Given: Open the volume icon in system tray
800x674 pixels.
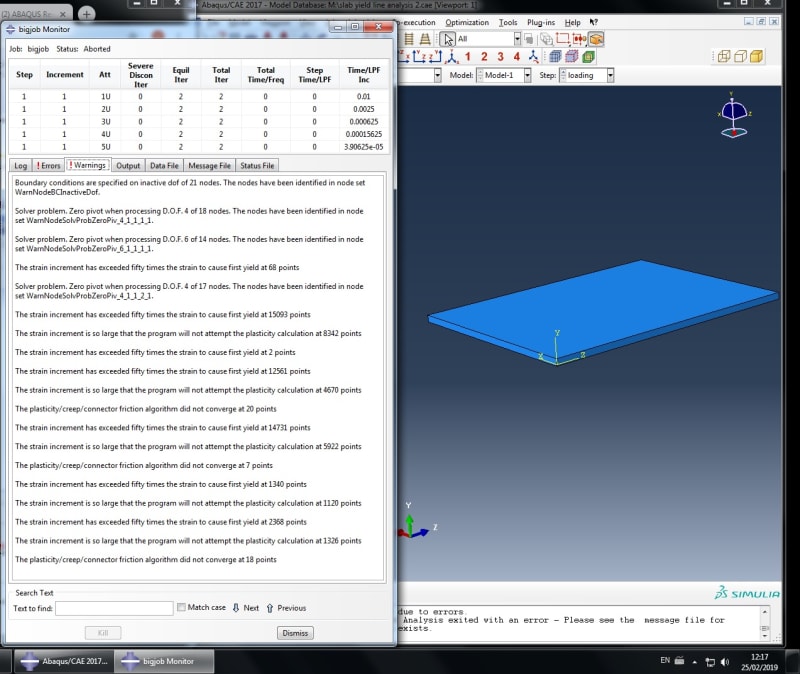Looking at the screenshot, I should tap(724, 662).
